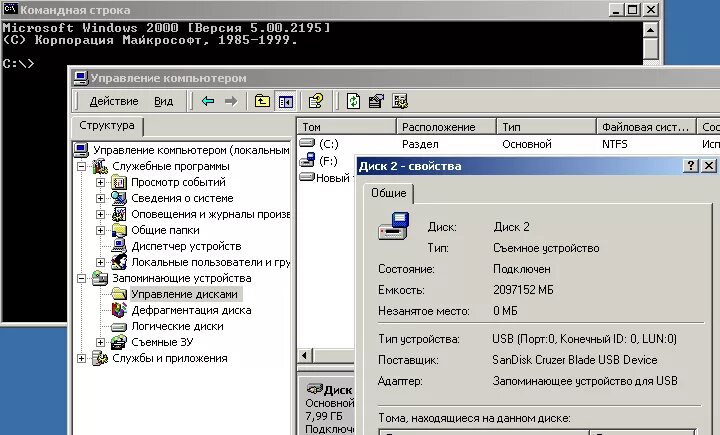The width and height of the screenshot is (720, 435).
Task: Click command prompt scrollbar up arrow
Action: tap(650, 30)
